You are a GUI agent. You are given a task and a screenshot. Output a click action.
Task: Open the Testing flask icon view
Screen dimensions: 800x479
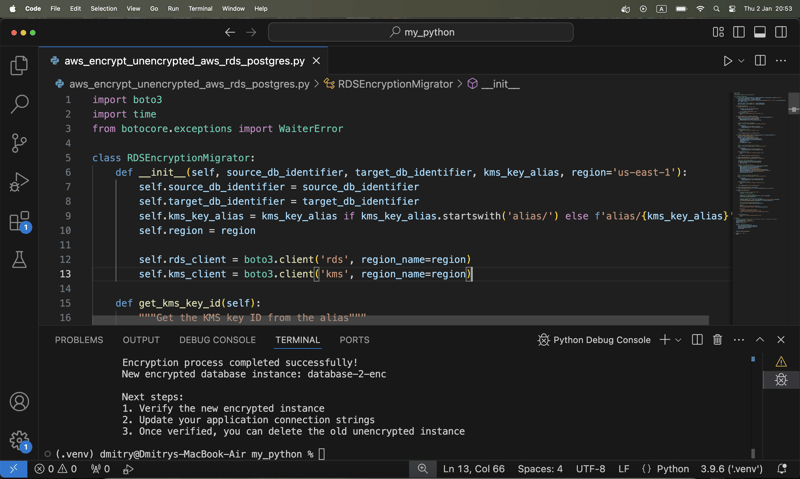coord(19,260)
